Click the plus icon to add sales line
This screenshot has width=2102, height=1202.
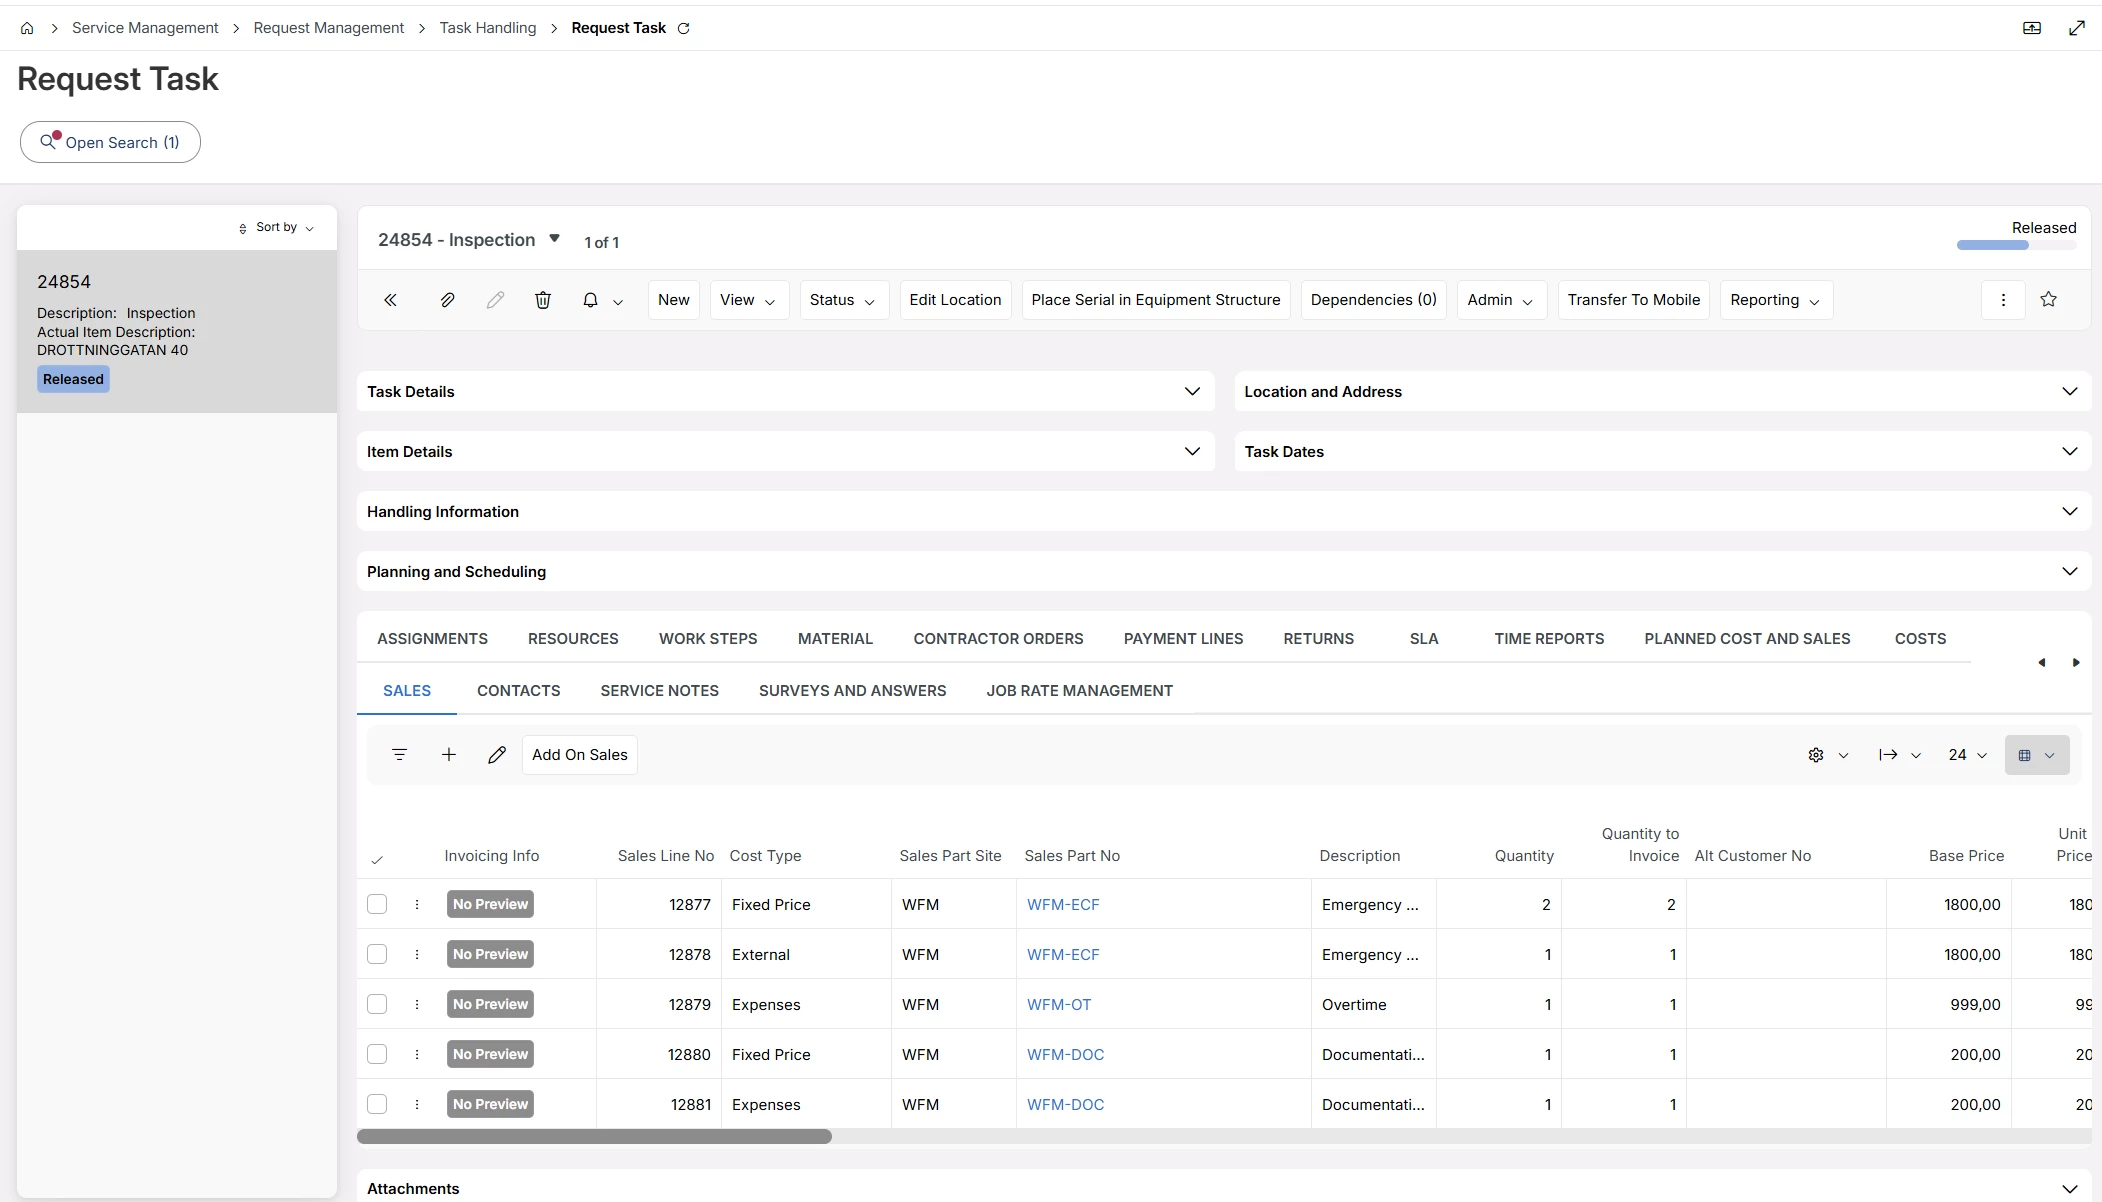coord(449,755)
